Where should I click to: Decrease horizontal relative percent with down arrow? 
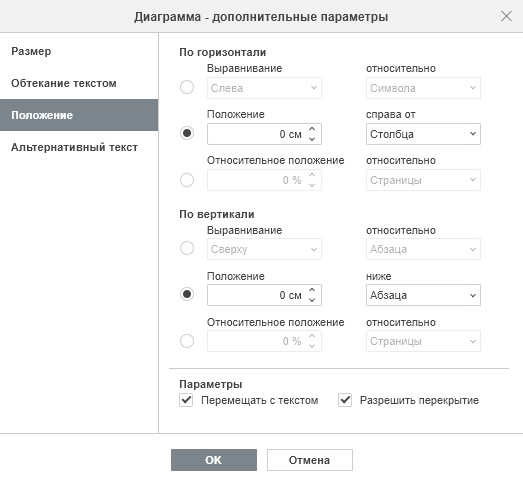[312, 185]
